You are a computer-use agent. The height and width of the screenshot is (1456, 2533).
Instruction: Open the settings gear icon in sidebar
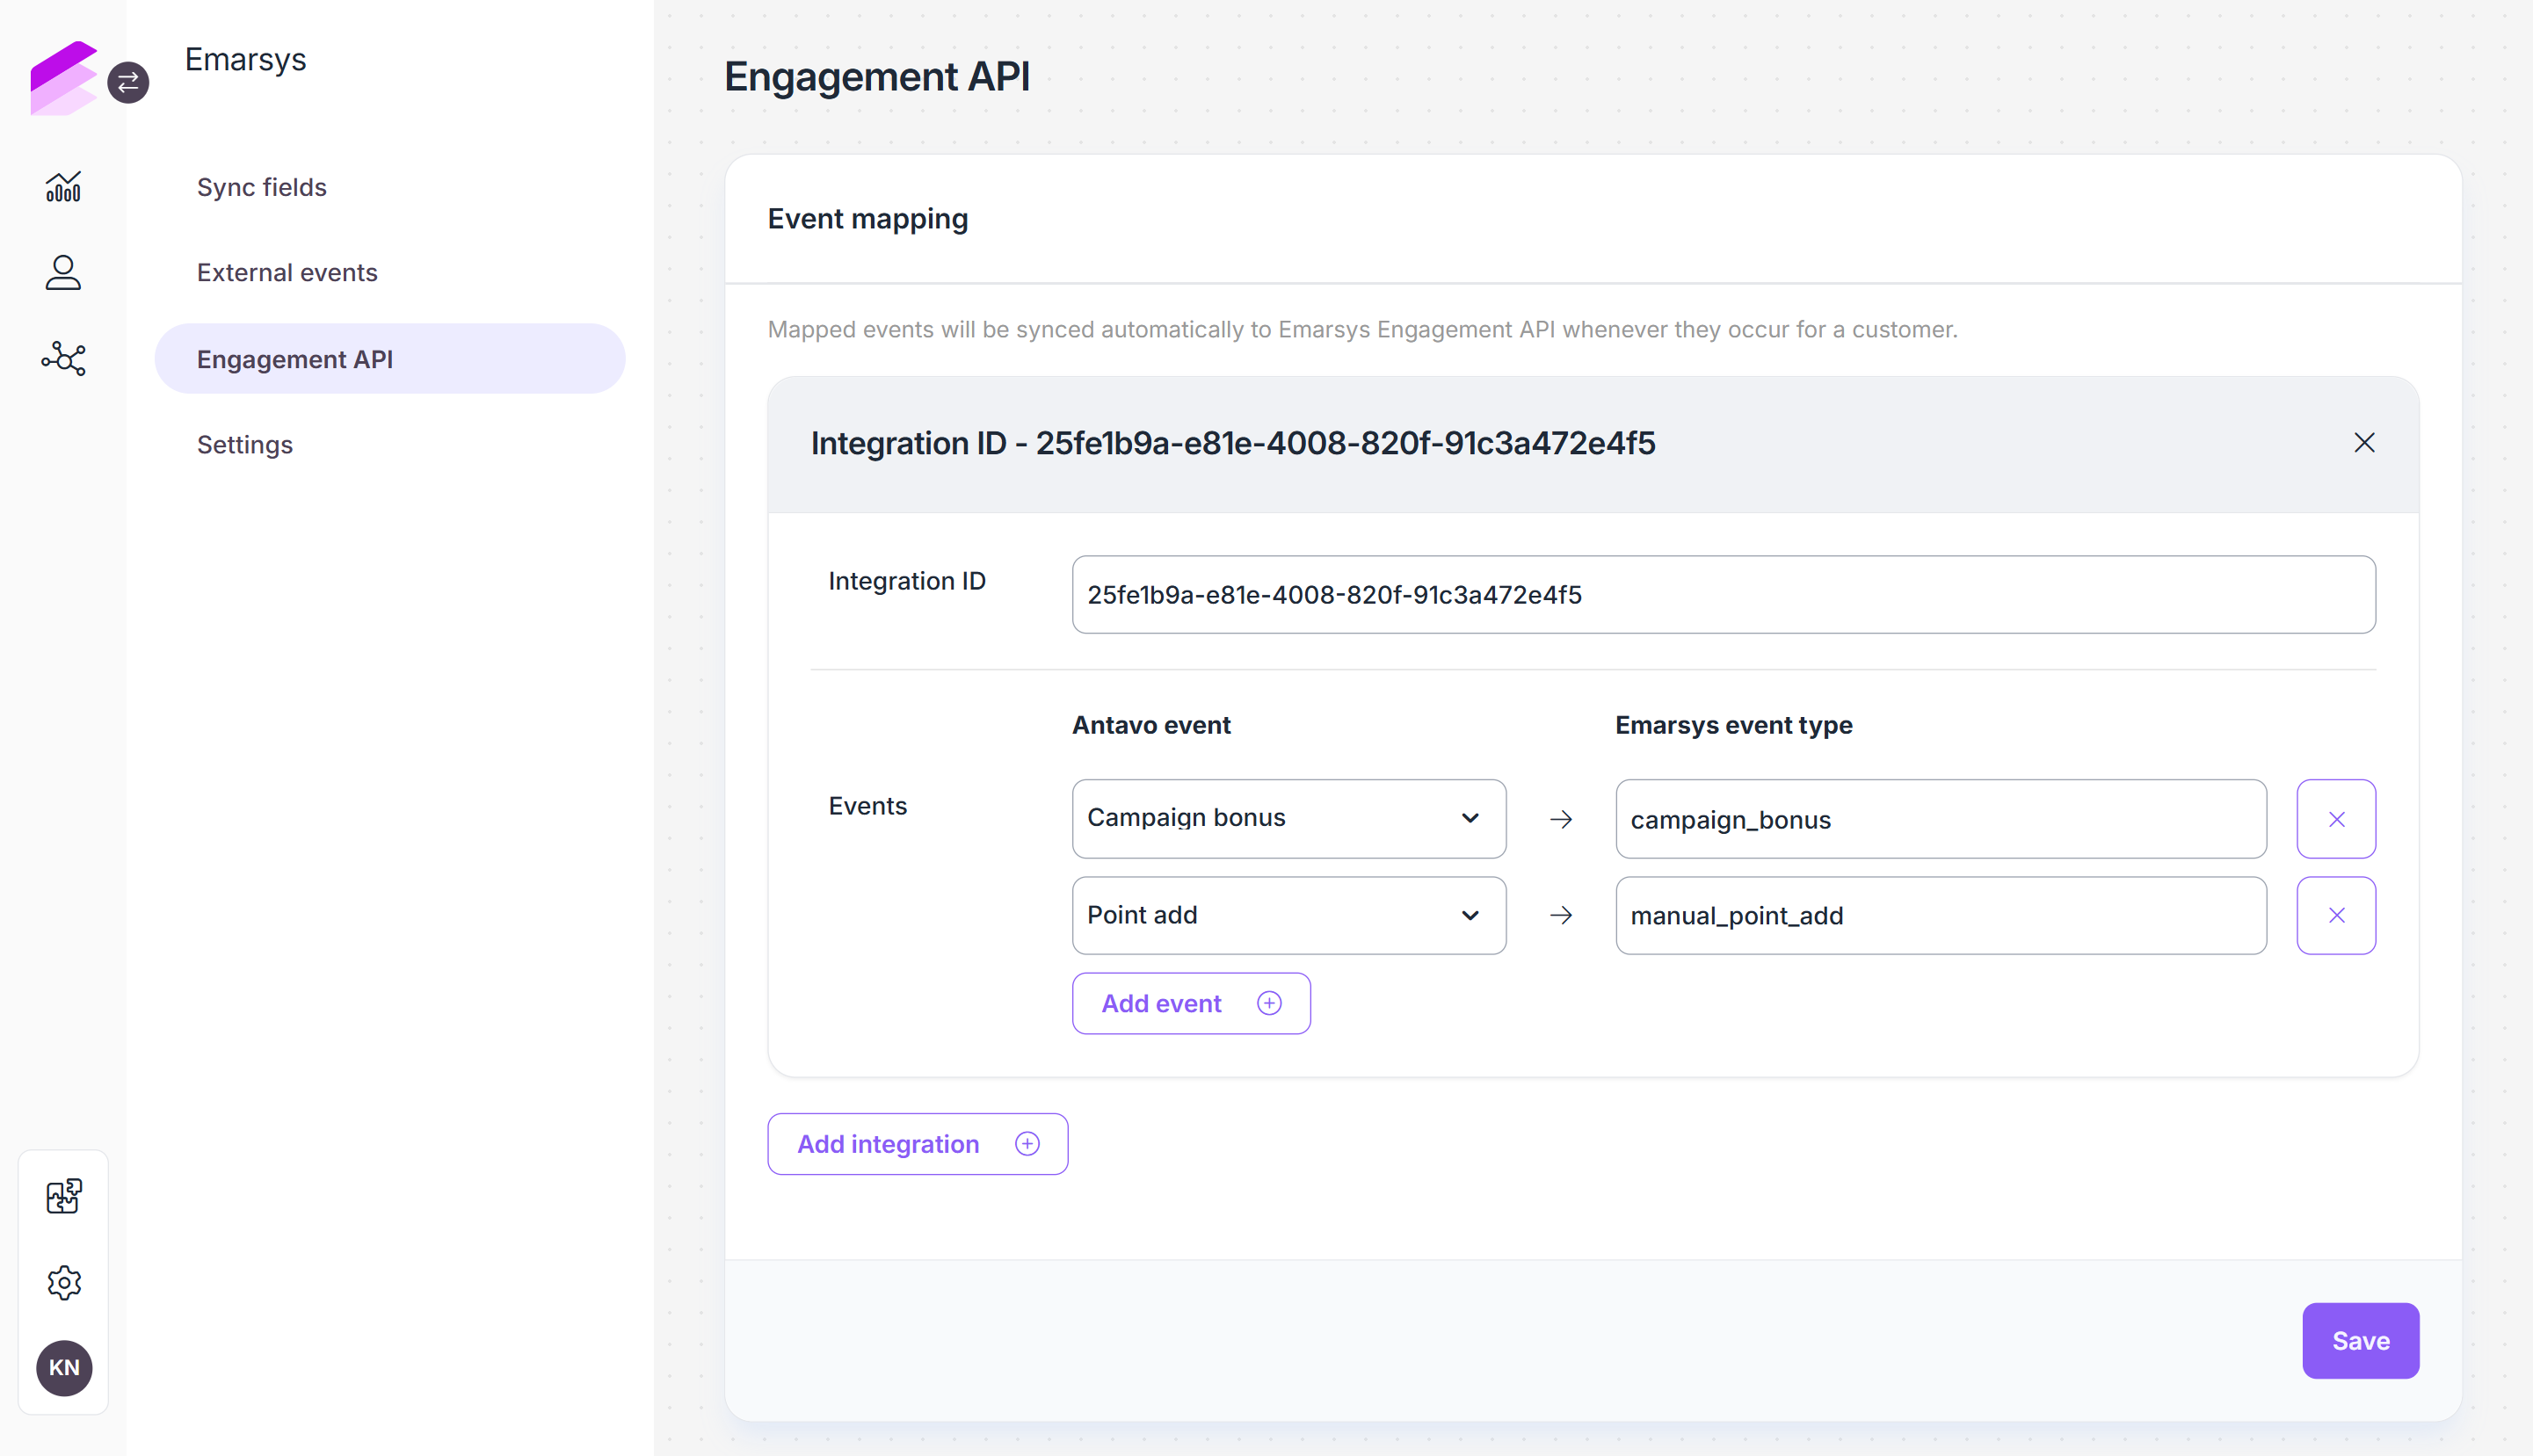[x=64, y=1282]
